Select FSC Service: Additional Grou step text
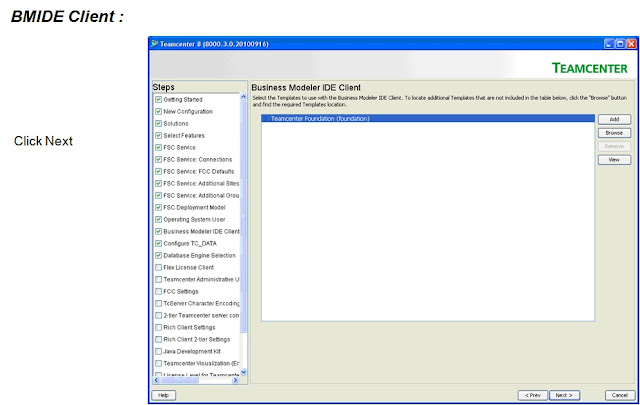The width and height of the screenshot is (640, 405). pyautogui.click(x=201, y=195)
